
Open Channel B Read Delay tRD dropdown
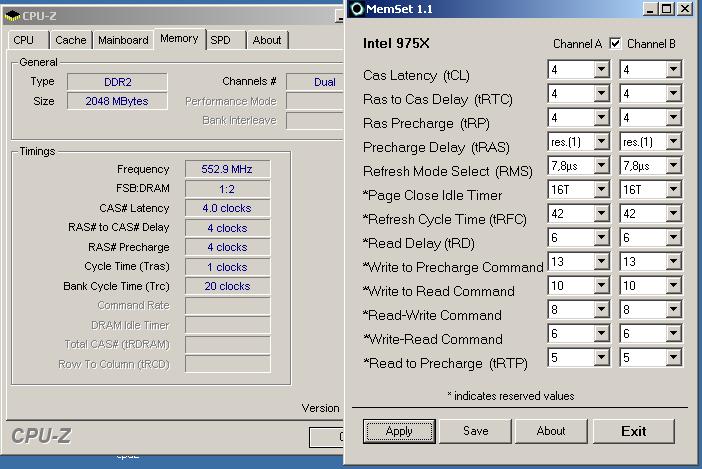click(x=673, y=238)
